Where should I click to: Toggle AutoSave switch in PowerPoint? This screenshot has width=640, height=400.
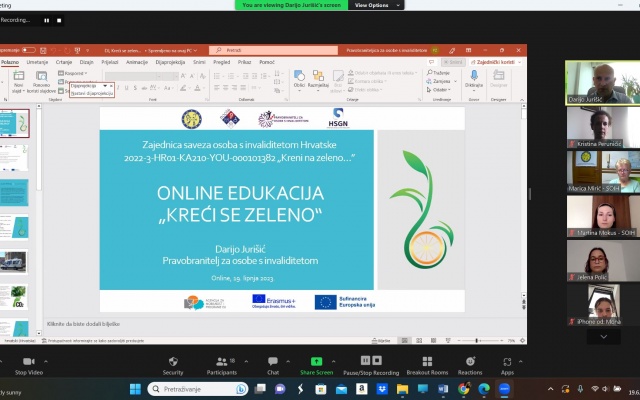click(x=29, y=50)
